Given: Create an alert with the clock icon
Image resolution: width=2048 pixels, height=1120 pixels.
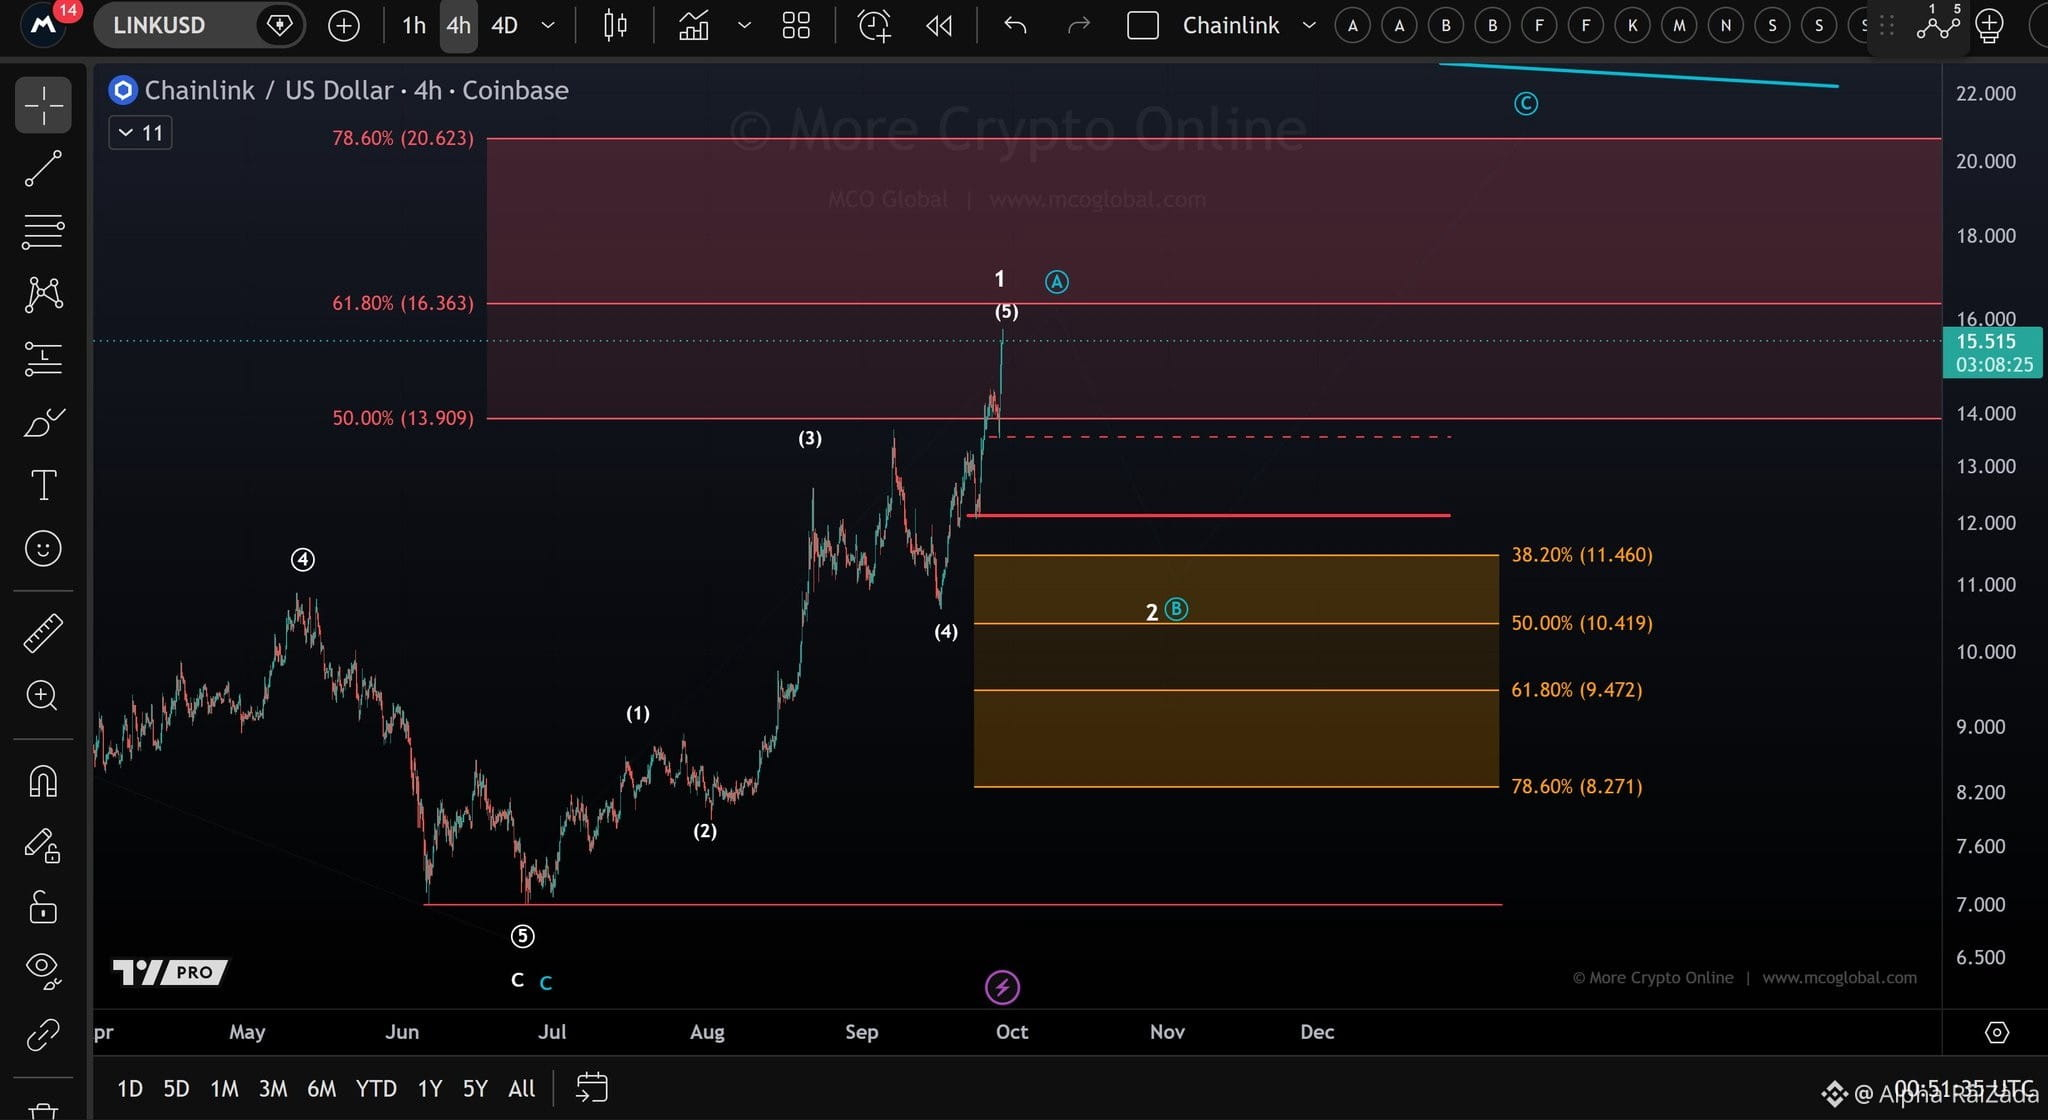Looking at the screenshot, I should (x=874, y=25).
